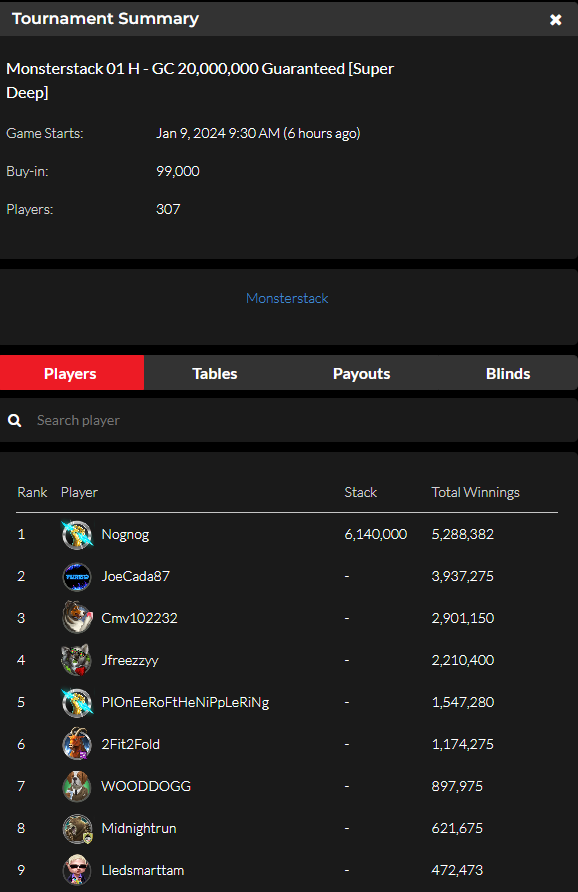578x892 pixels.
Task: Click winnings value 621,675
Action: tap(457, 828)
